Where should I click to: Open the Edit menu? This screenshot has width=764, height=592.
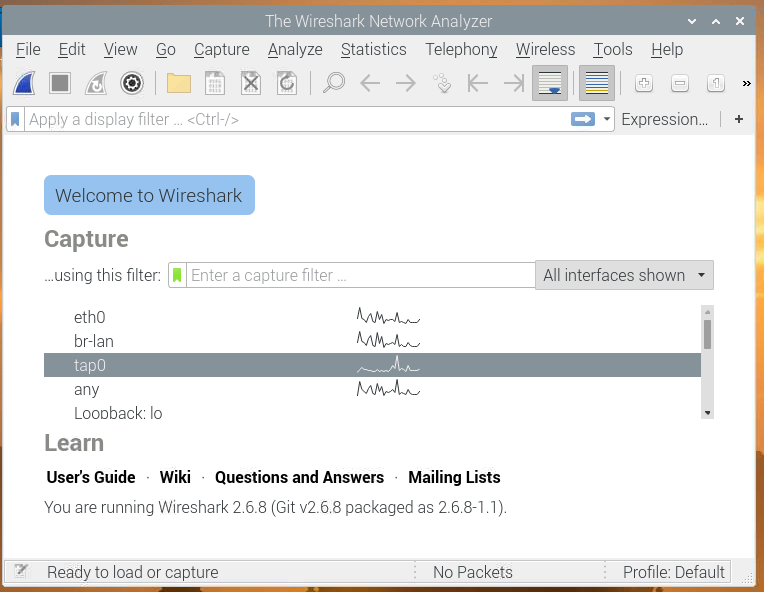(72, 49)
